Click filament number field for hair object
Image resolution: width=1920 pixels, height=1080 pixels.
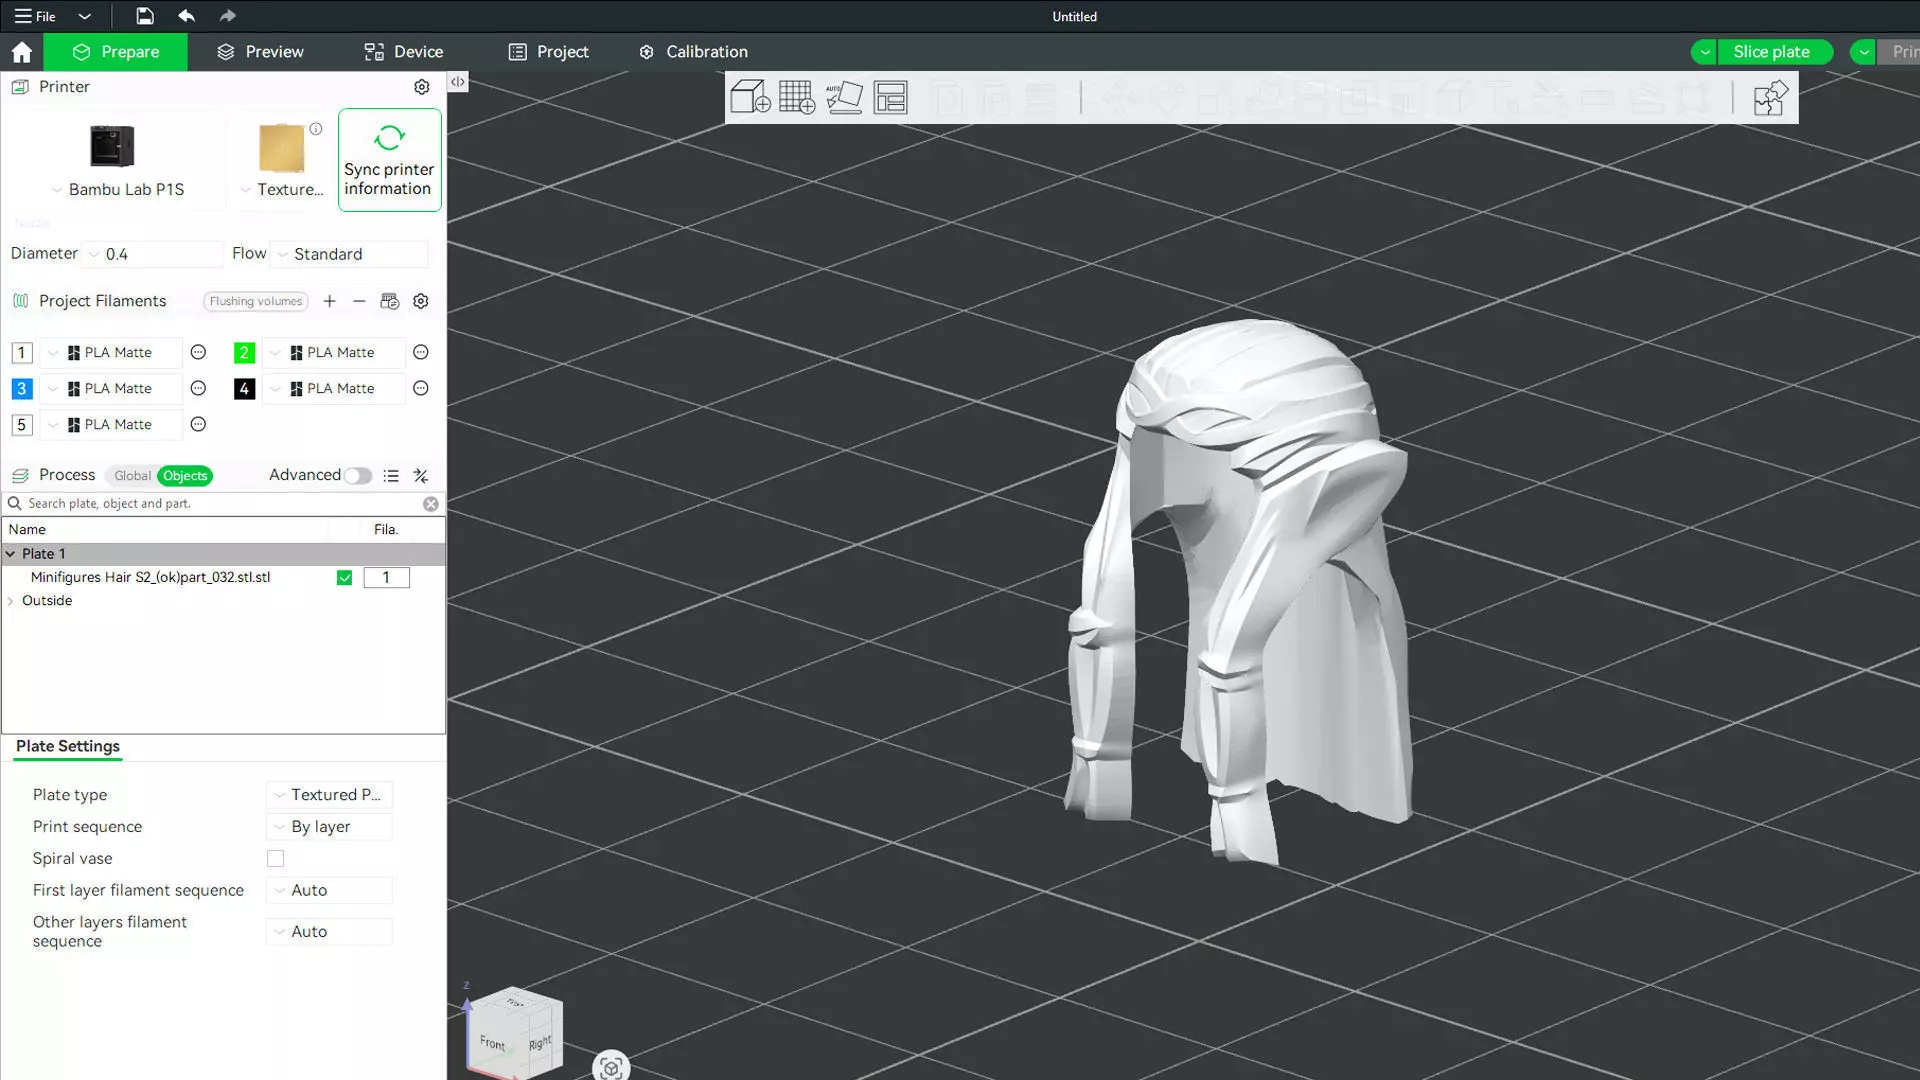[x=386, y=577]
